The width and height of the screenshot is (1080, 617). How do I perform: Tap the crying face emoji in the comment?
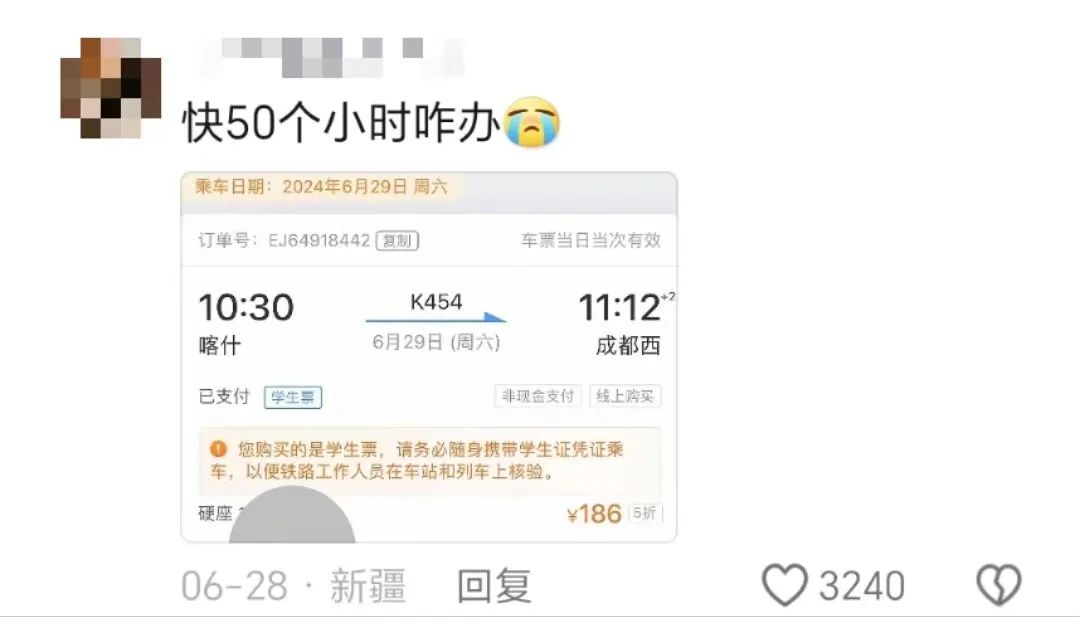coord(532,123)
